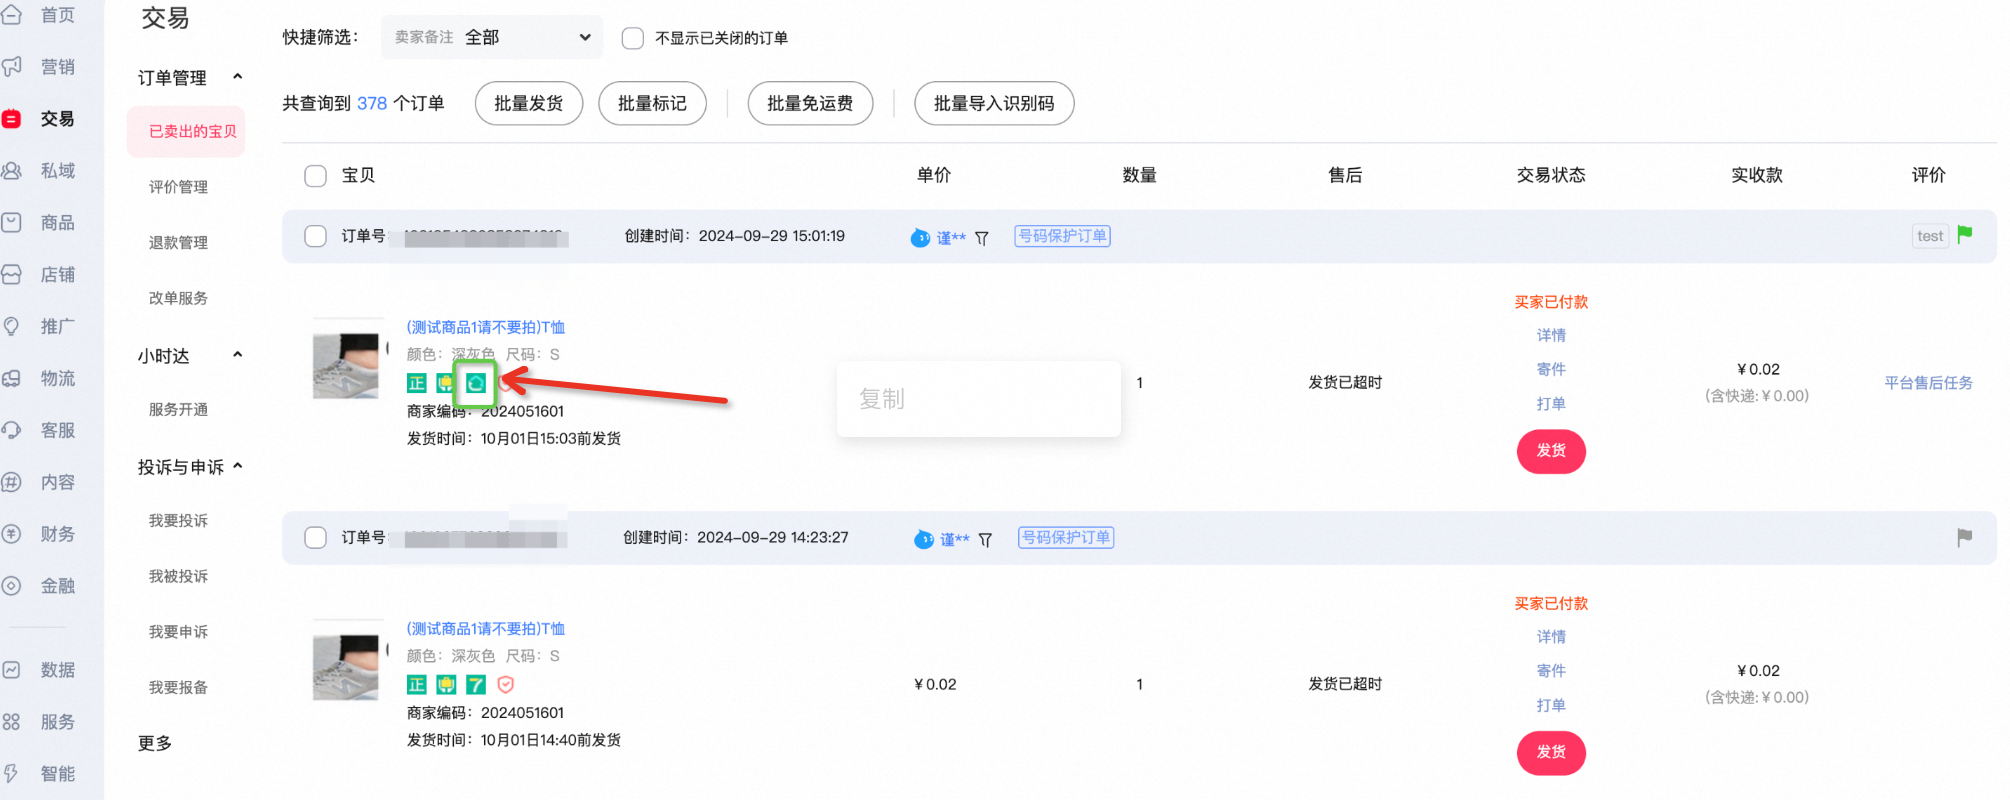This screenshot has width=2010, height=800.
Task: Open 退款管理 menu item
Action: (x=178, y=243)
